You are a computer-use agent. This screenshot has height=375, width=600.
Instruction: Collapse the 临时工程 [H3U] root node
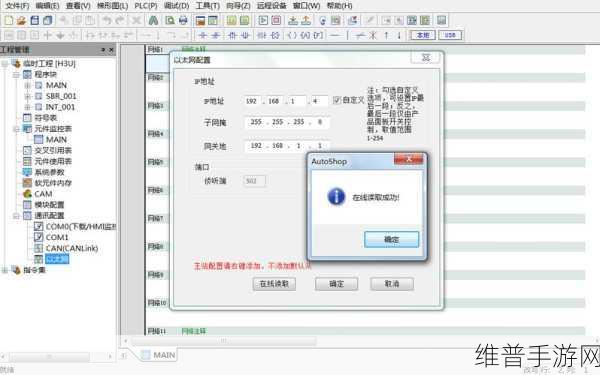(5, 64)
